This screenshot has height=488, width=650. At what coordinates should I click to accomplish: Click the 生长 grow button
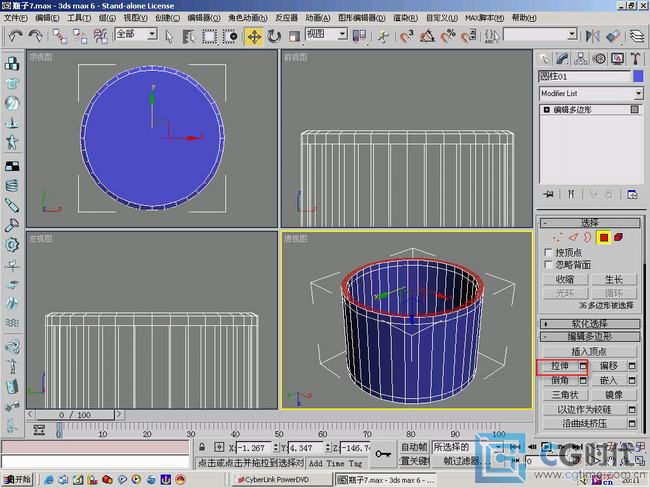614,279
